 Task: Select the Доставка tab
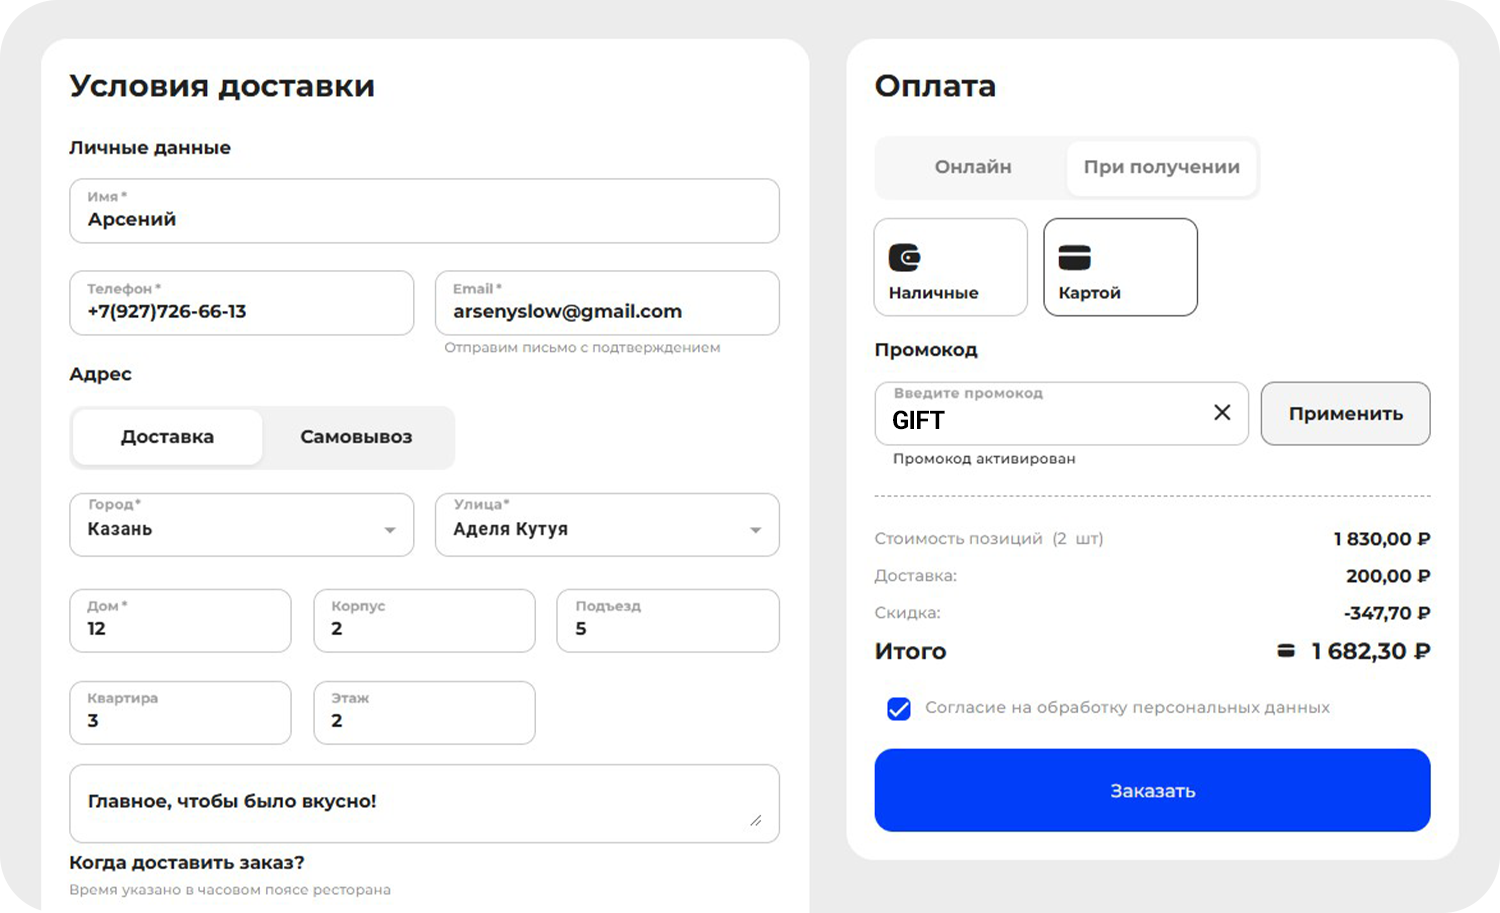[x=166, y=437]
